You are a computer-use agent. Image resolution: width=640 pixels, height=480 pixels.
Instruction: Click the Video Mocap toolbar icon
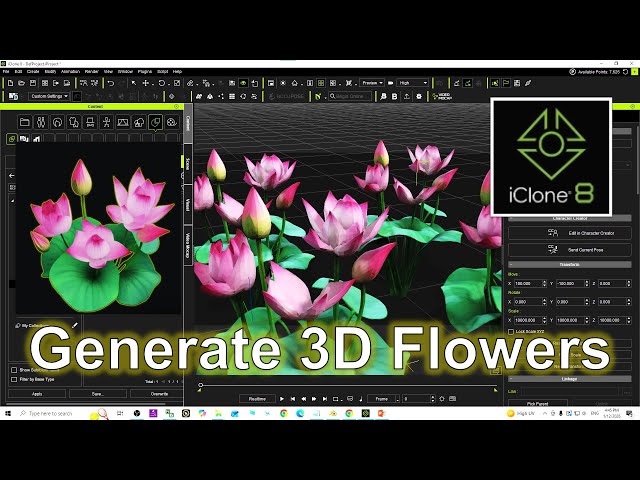tap(441, 96)
